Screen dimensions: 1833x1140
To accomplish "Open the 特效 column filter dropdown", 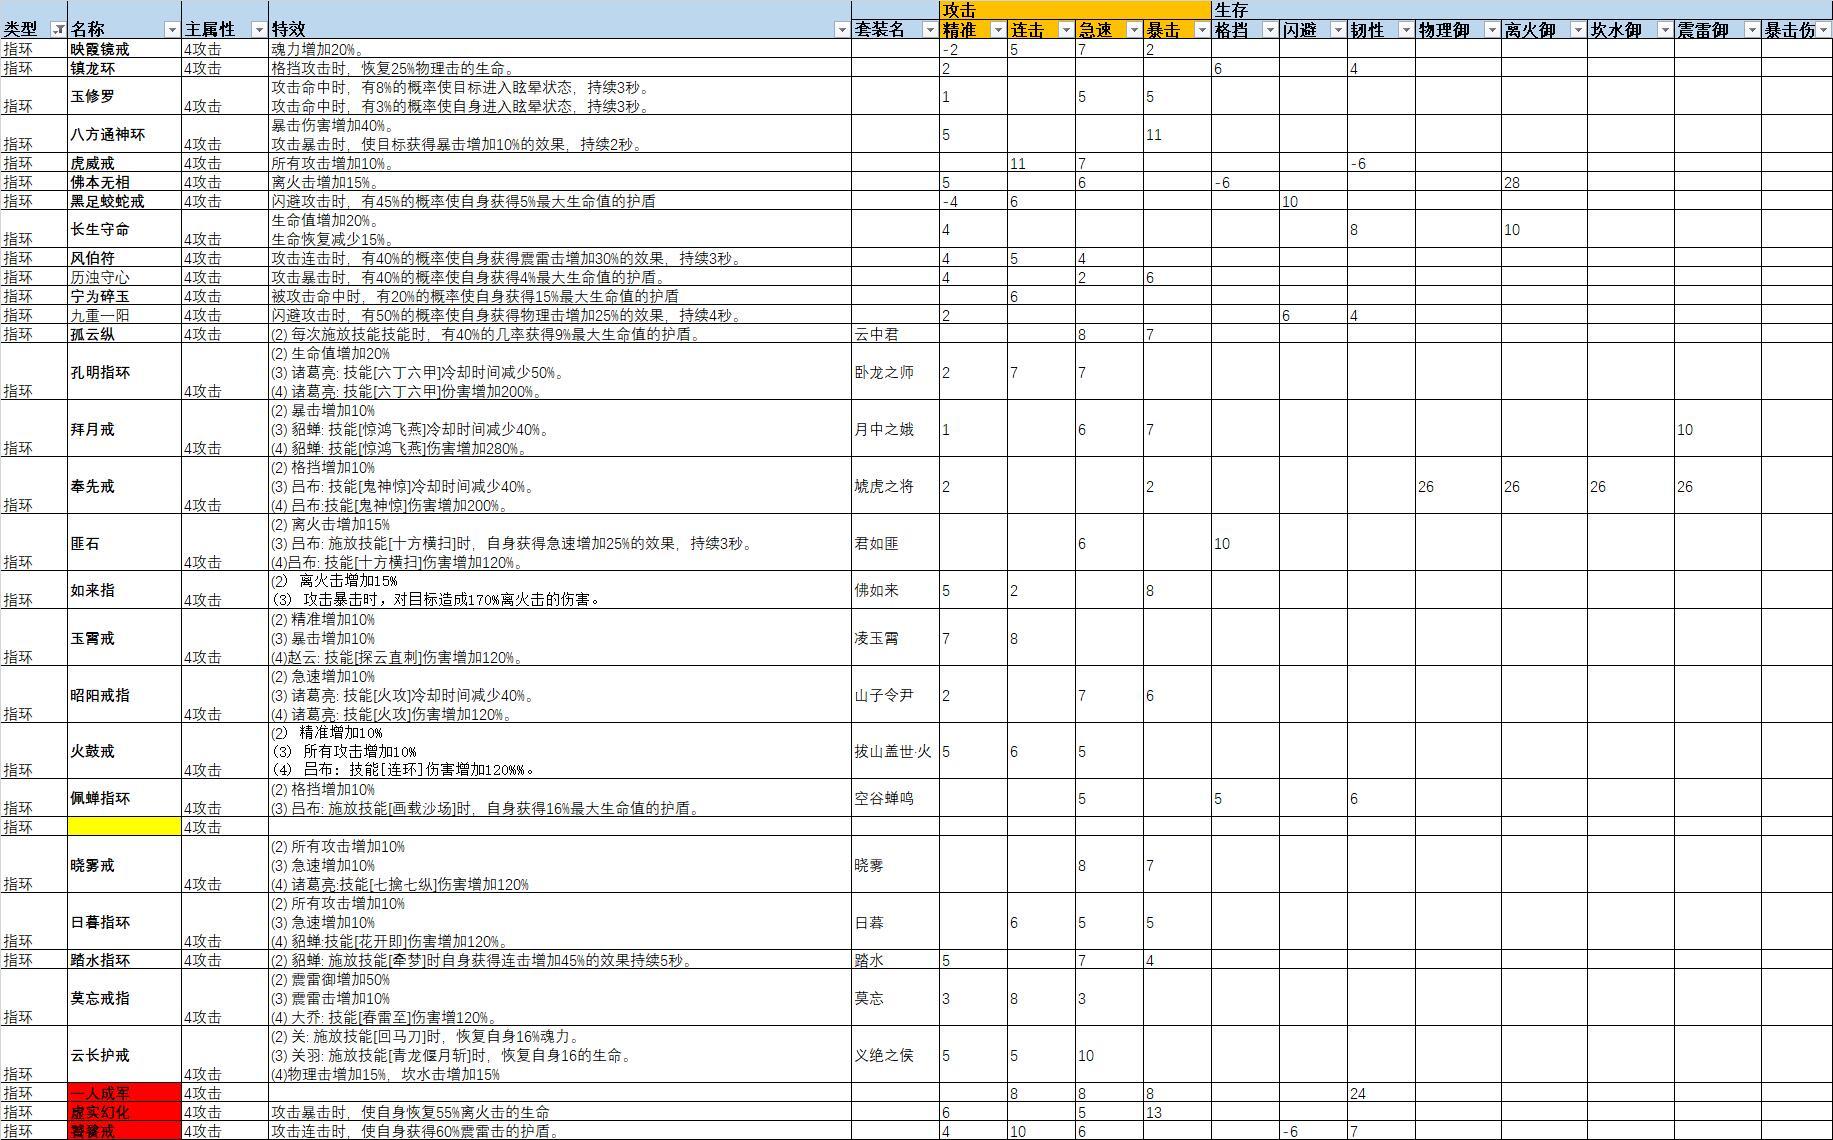I will tap(842, 30).
